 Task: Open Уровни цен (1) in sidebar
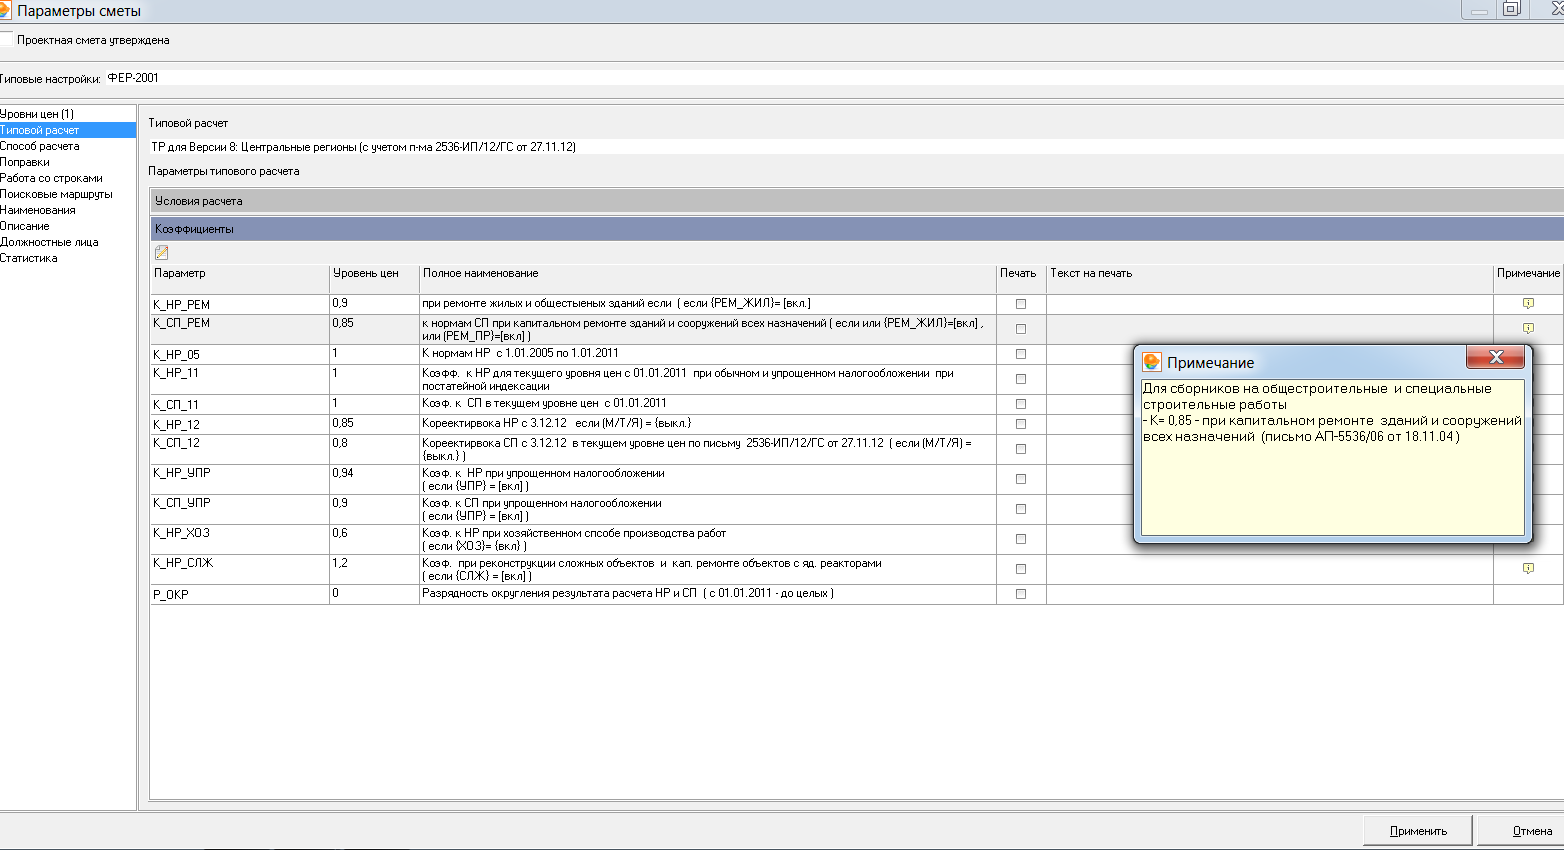(x=37, y=114)
